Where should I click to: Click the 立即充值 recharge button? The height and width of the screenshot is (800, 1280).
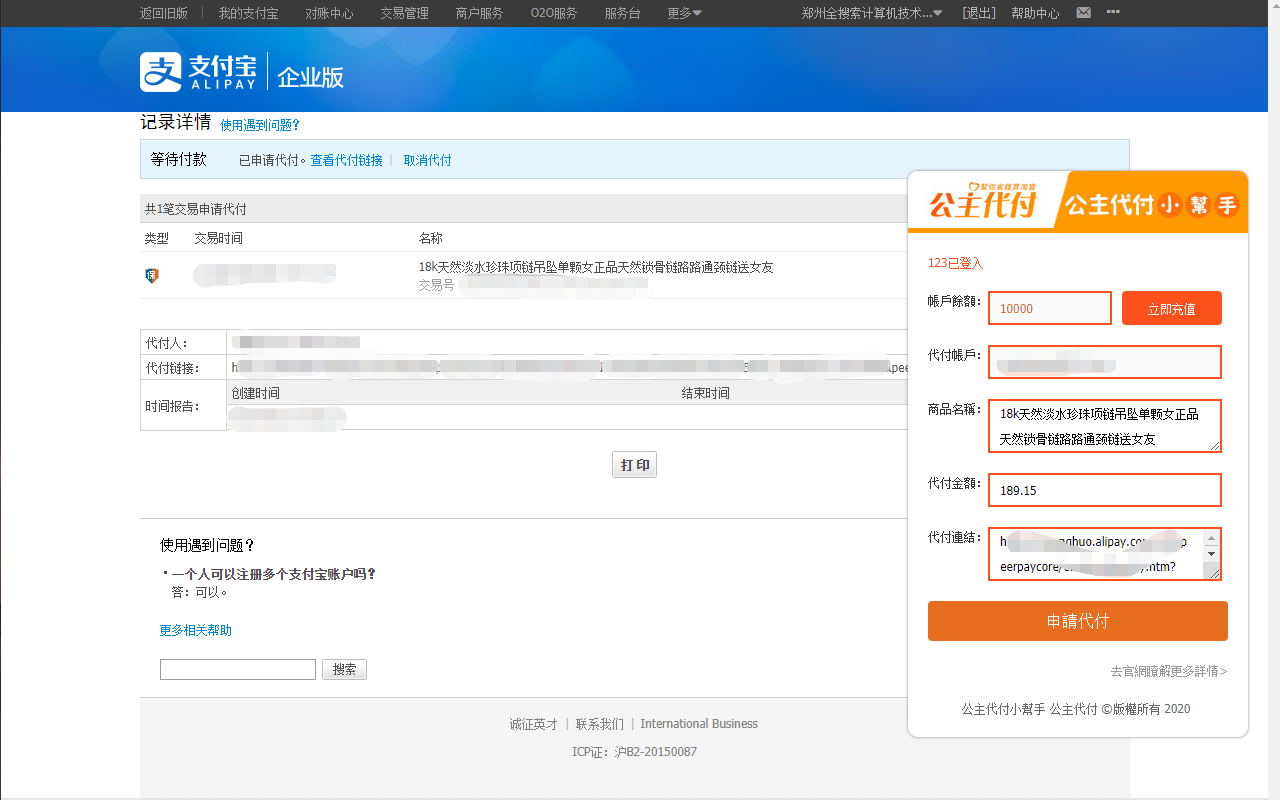coord(1171,309)
